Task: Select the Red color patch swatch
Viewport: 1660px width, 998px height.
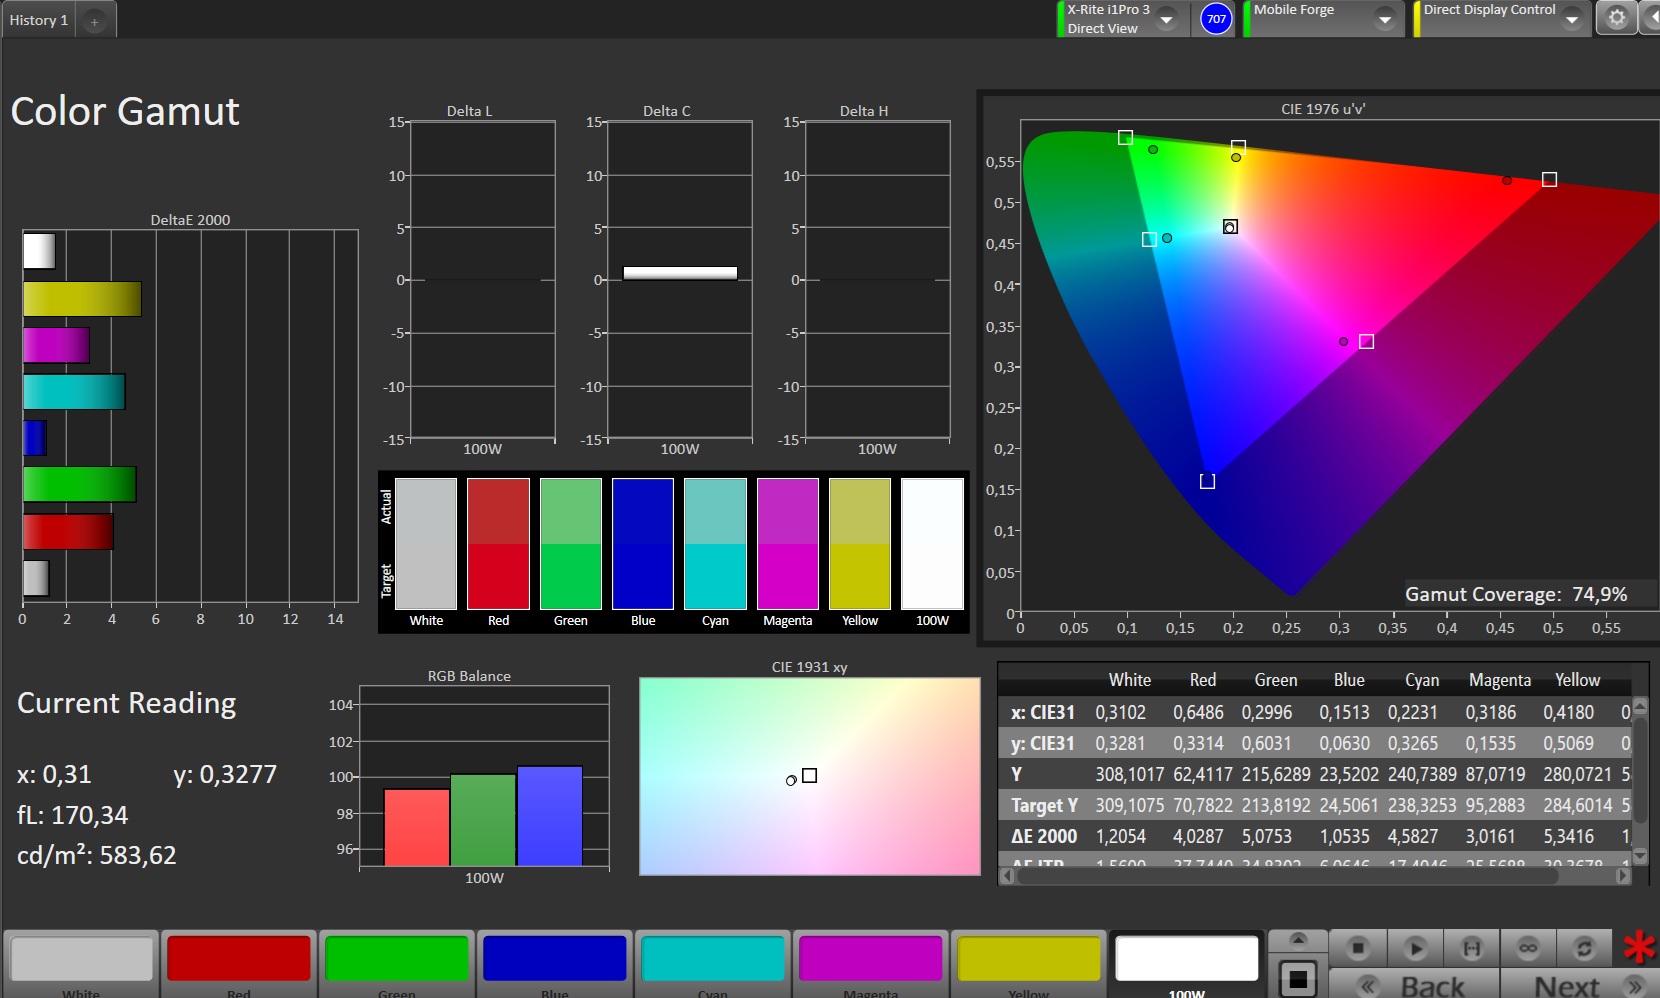Action: click(x=239, y=959)
